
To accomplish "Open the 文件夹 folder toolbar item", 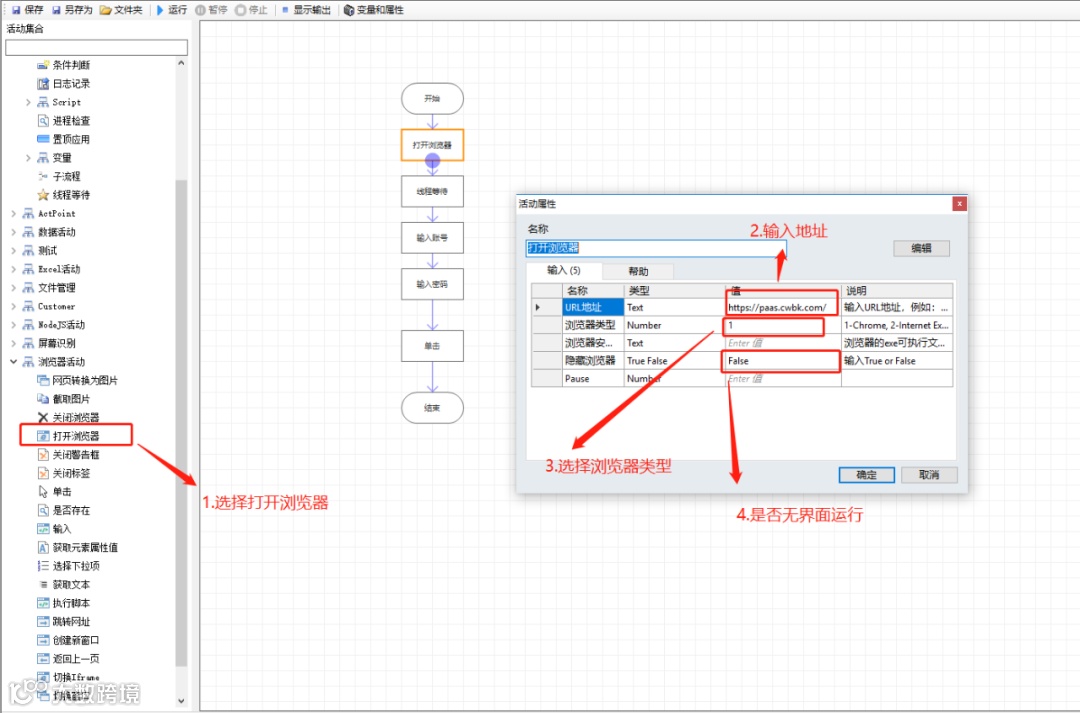I will pyautogui.click(x=121, y=10).
